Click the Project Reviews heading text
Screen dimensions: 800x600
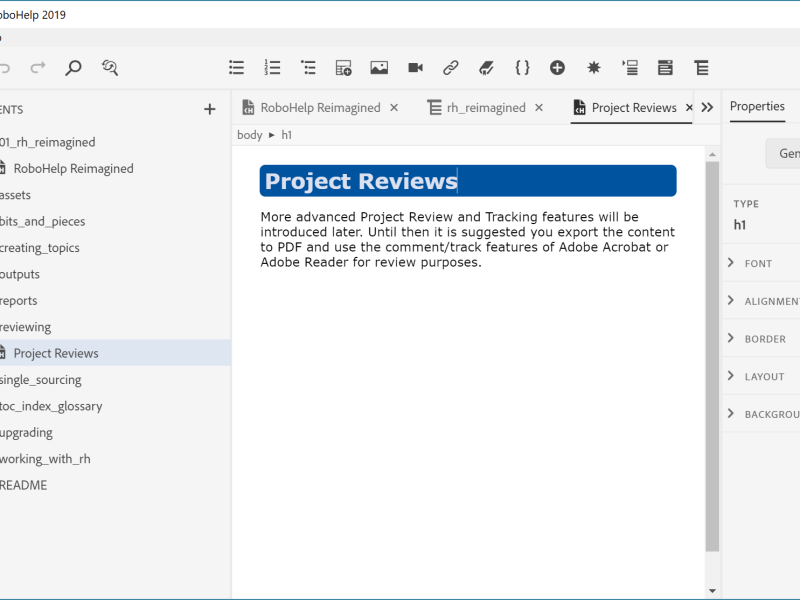point(361,181)
